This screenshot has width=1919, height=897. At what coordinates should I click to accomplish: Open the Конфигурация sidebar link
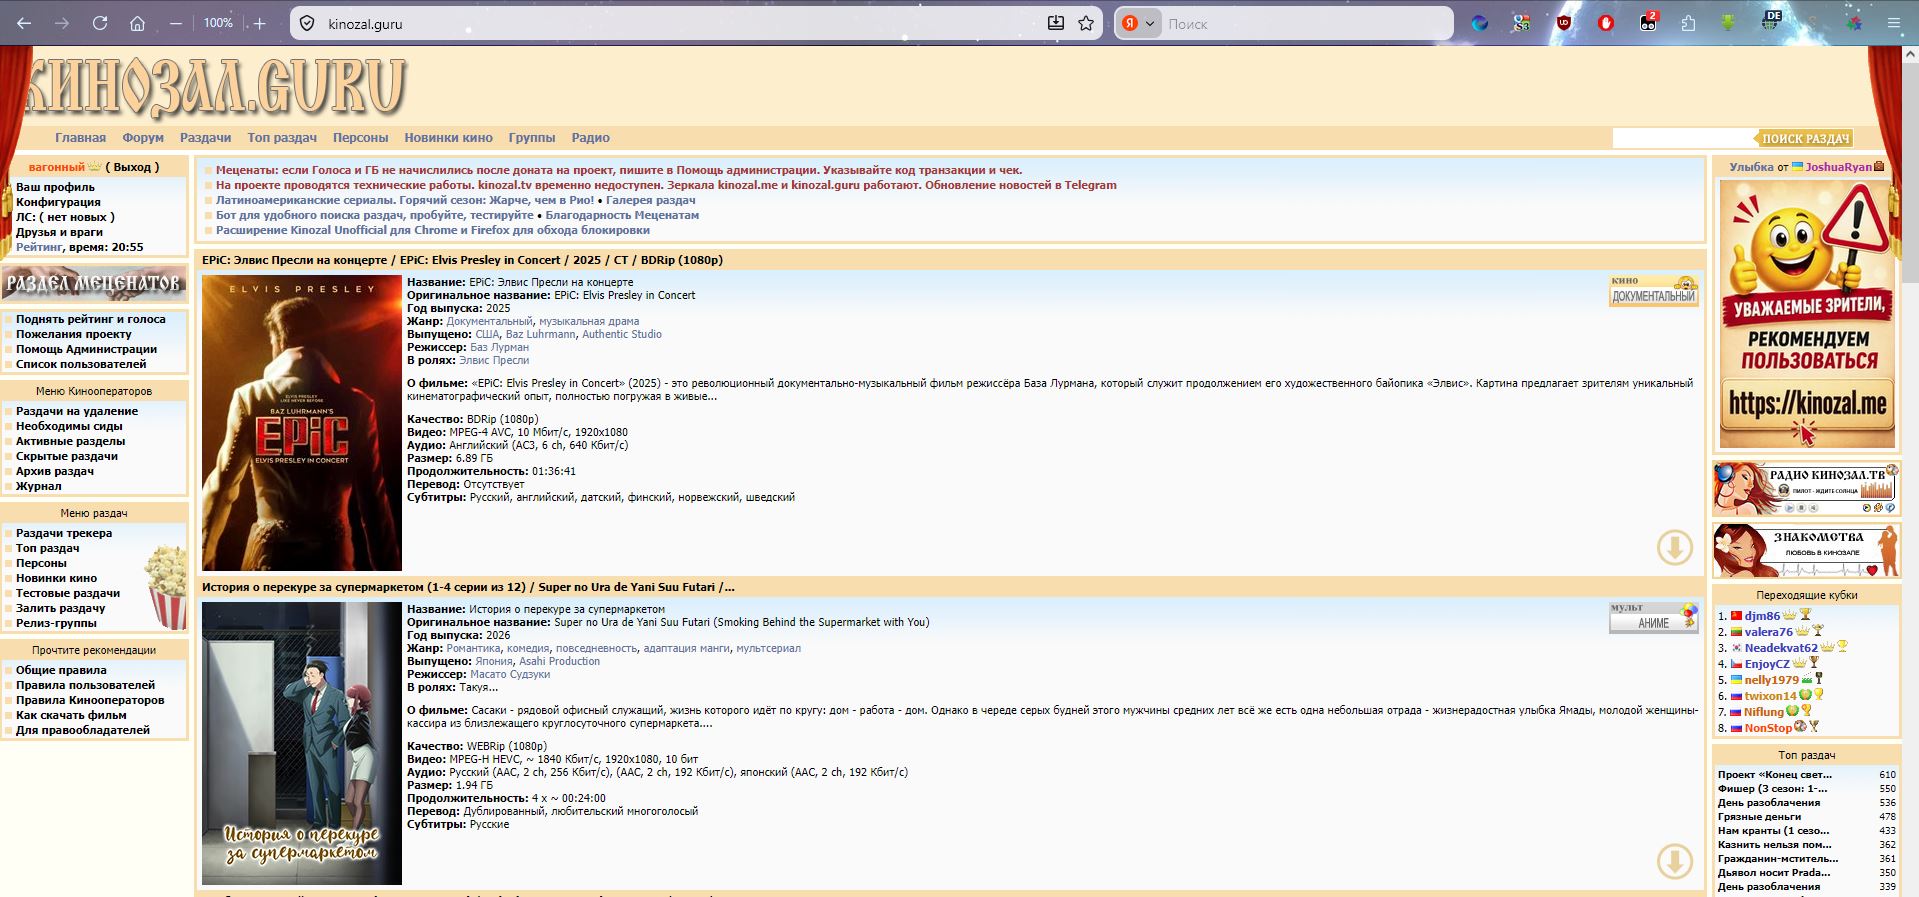coord(58,202)
